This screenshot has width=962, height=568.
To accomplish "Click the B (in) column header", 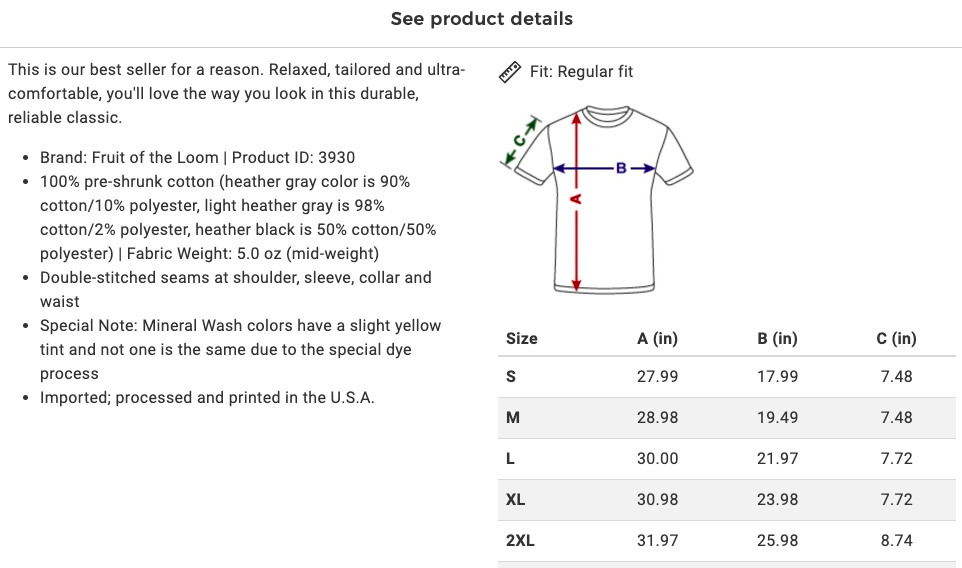I will click(x=777, y=338).
